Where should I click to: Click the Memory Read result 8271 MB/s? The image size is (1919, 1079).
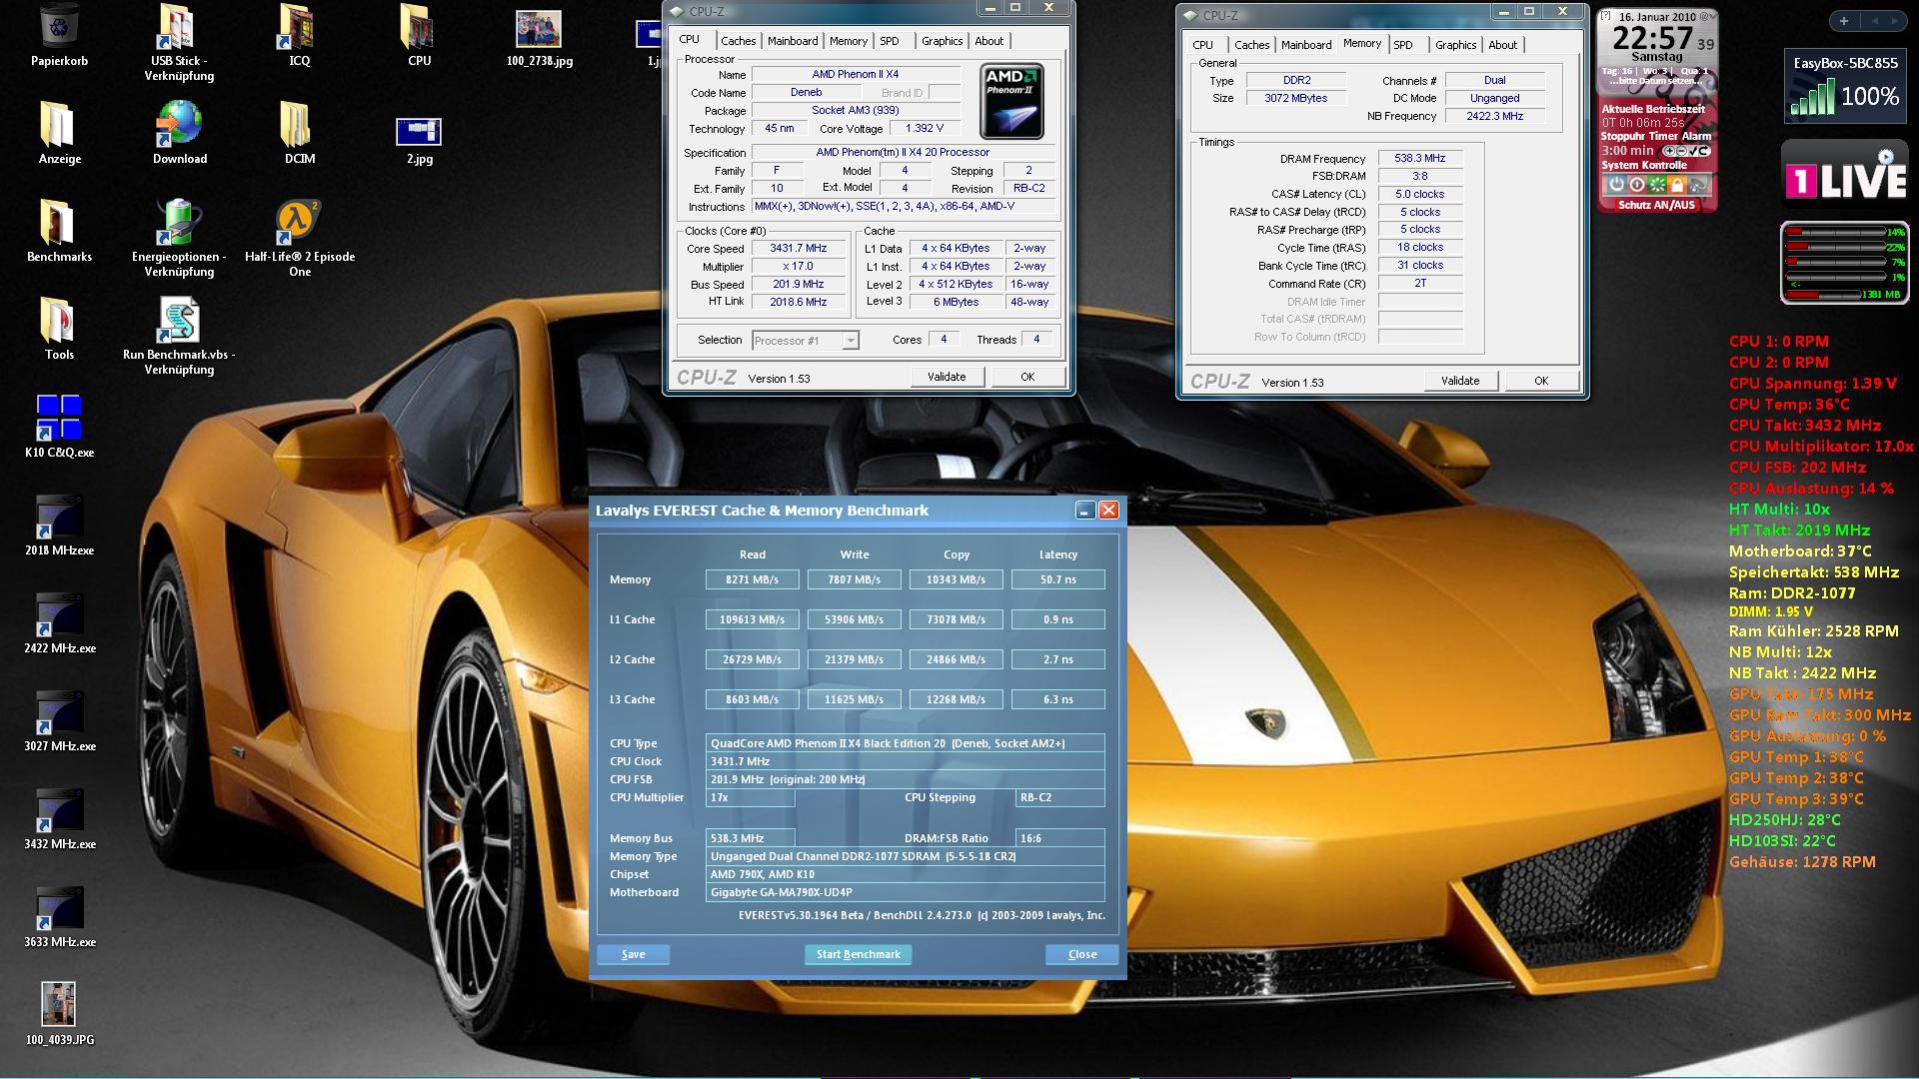(752, 580)
